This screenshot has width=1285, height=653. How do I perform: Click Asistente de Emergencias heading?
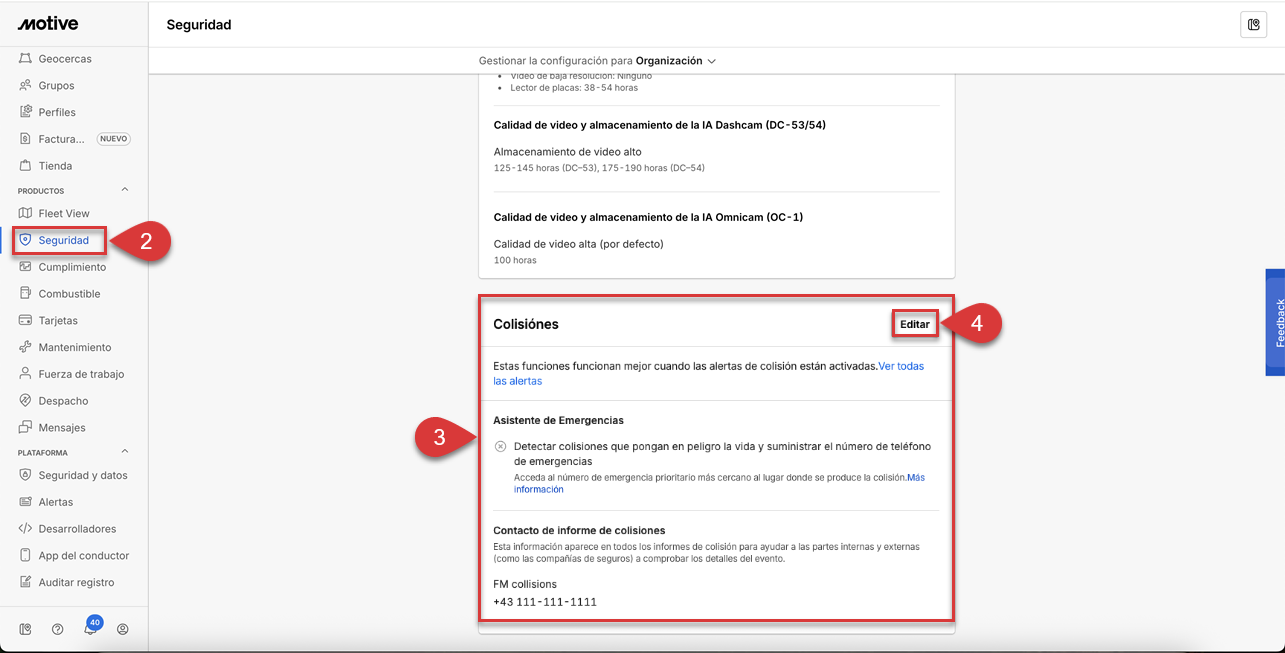pos(559,420)
